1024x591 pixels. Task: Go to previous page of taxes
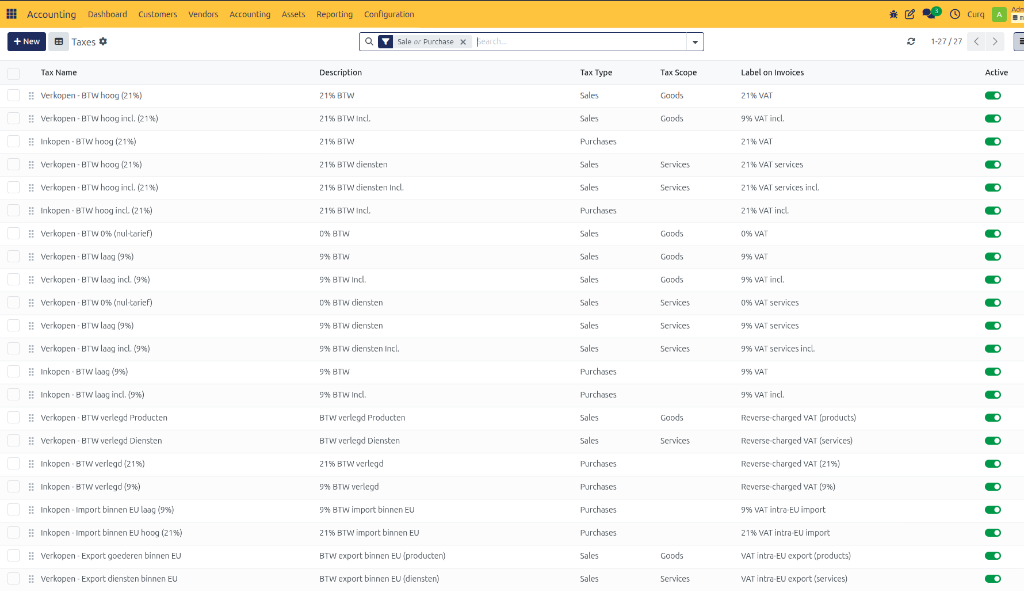976,41
